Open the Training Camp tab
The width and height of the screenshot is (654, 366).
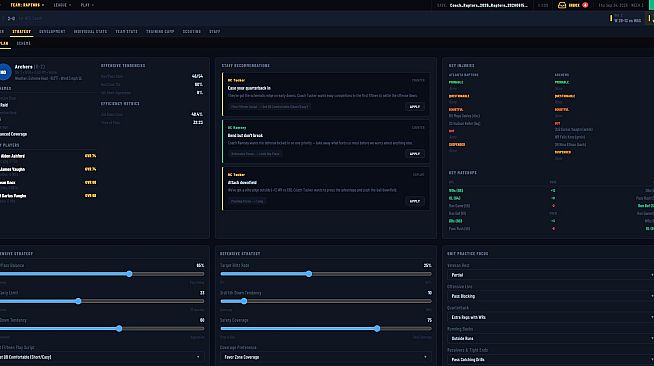tap(160, 32)
